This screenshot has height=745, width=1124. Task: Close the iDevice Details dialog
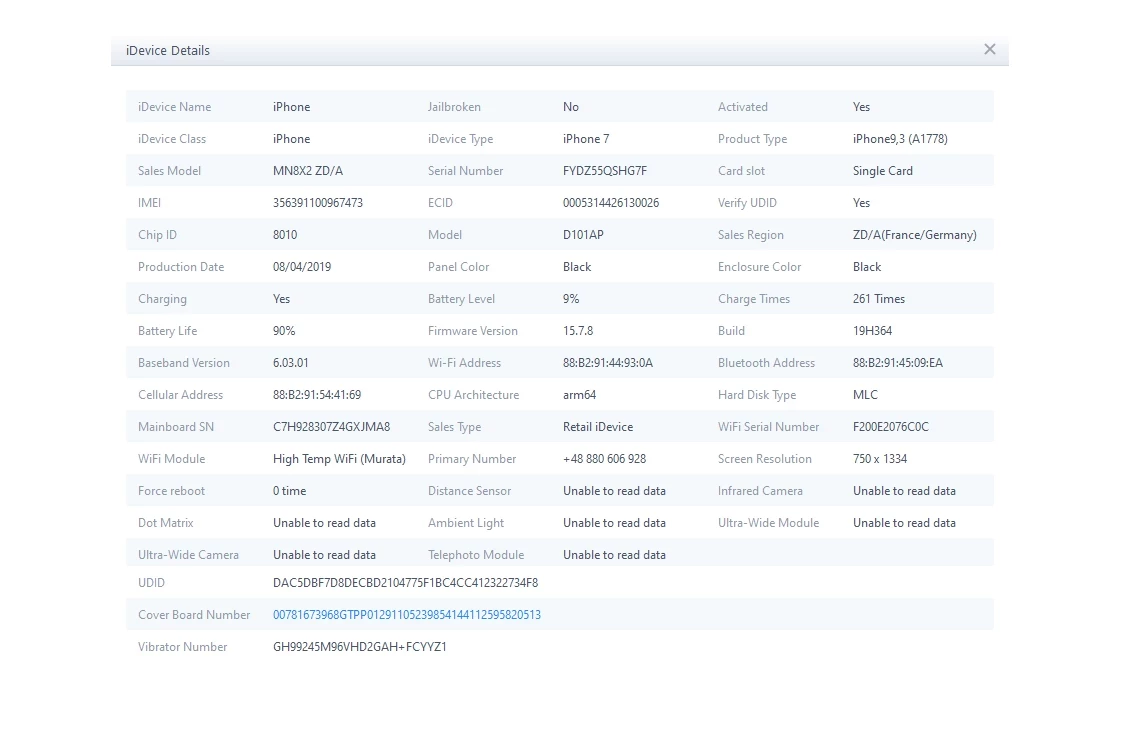click(989, 49)
